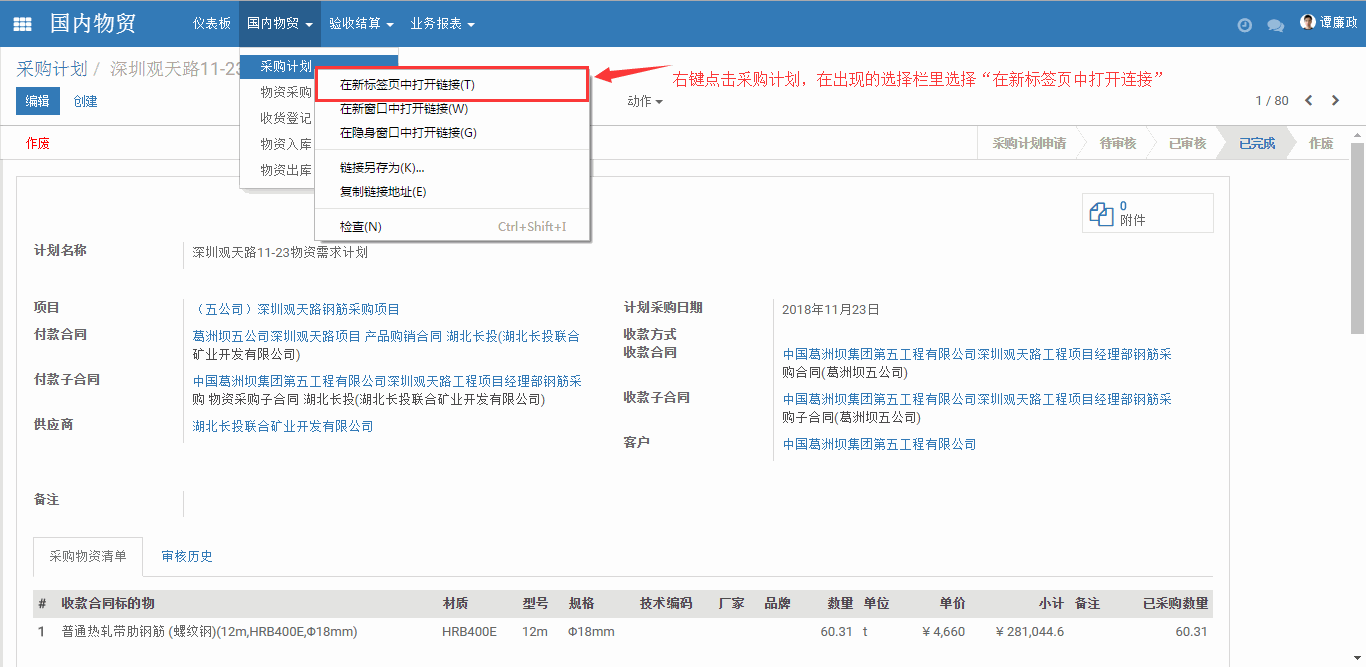The height and width of the screenshot is (667, 1366).
Task: Click user avatar for 谭廉政
Action: click(1307, 22)
